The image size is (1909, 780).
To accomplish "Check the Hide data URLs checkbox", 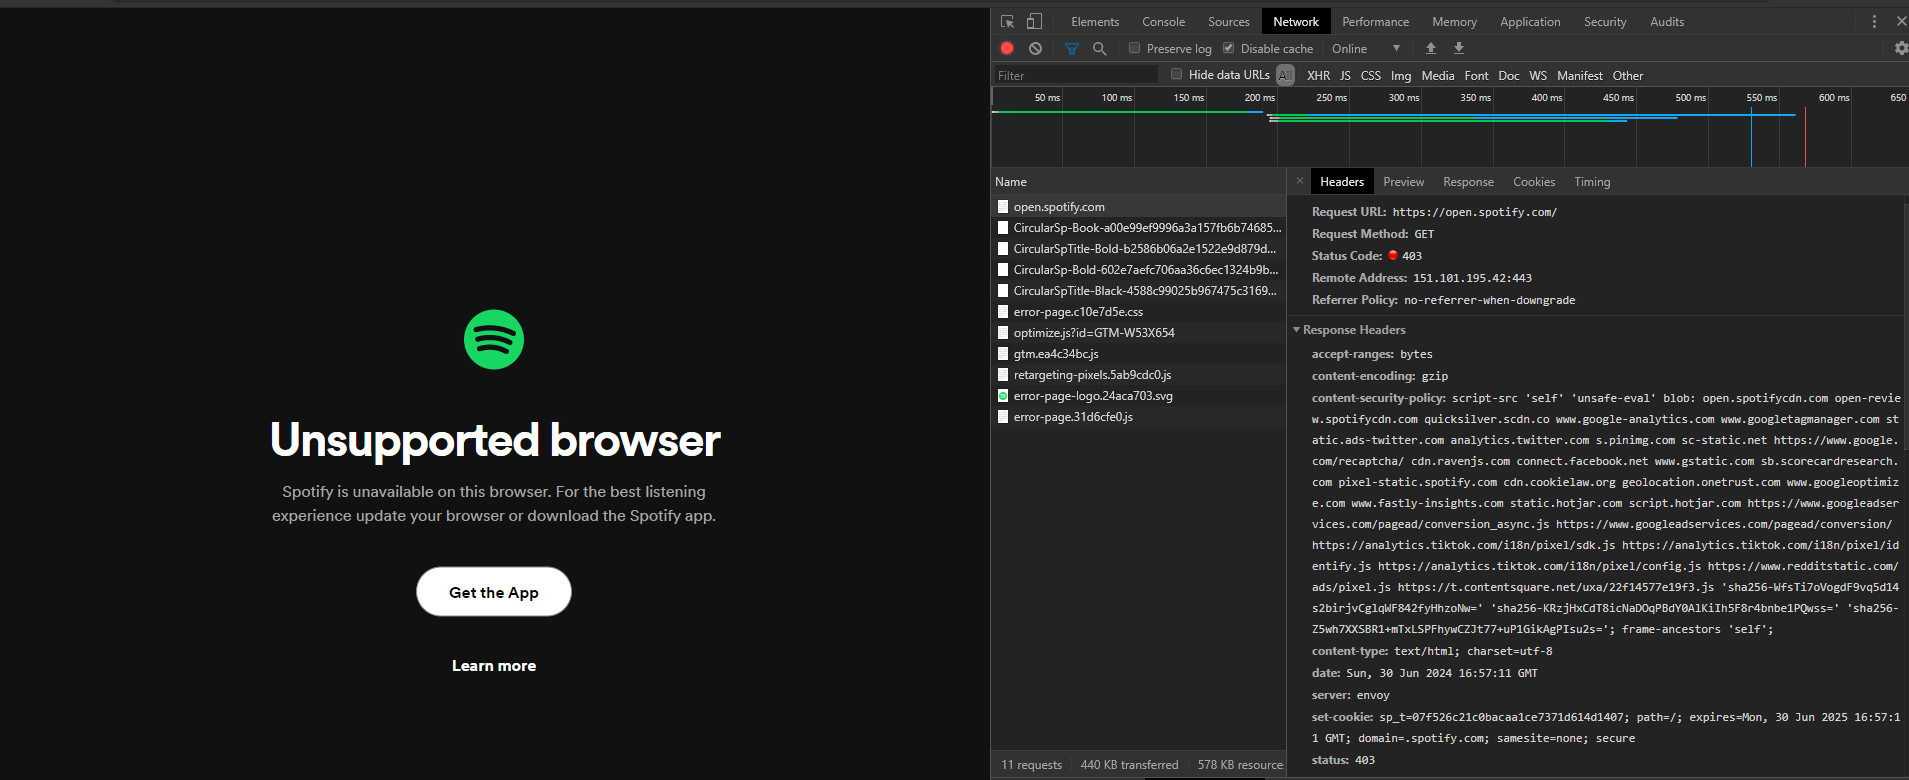I will 1176,74.
